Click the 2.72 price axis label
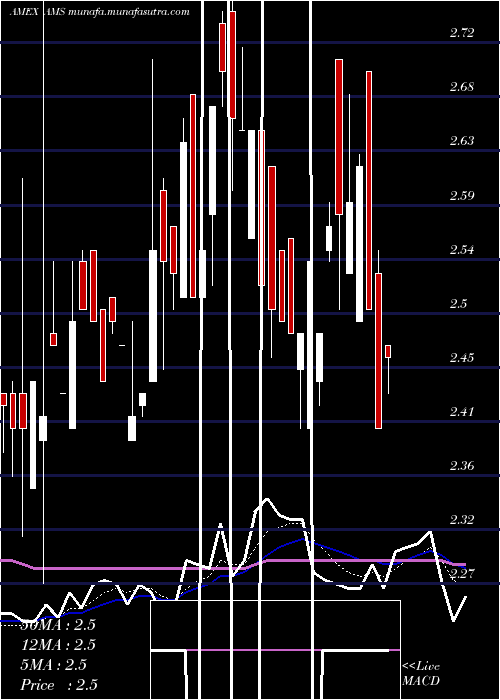This screenshot has height=700, width=500. pyautogui.click(x=462, y=33)
